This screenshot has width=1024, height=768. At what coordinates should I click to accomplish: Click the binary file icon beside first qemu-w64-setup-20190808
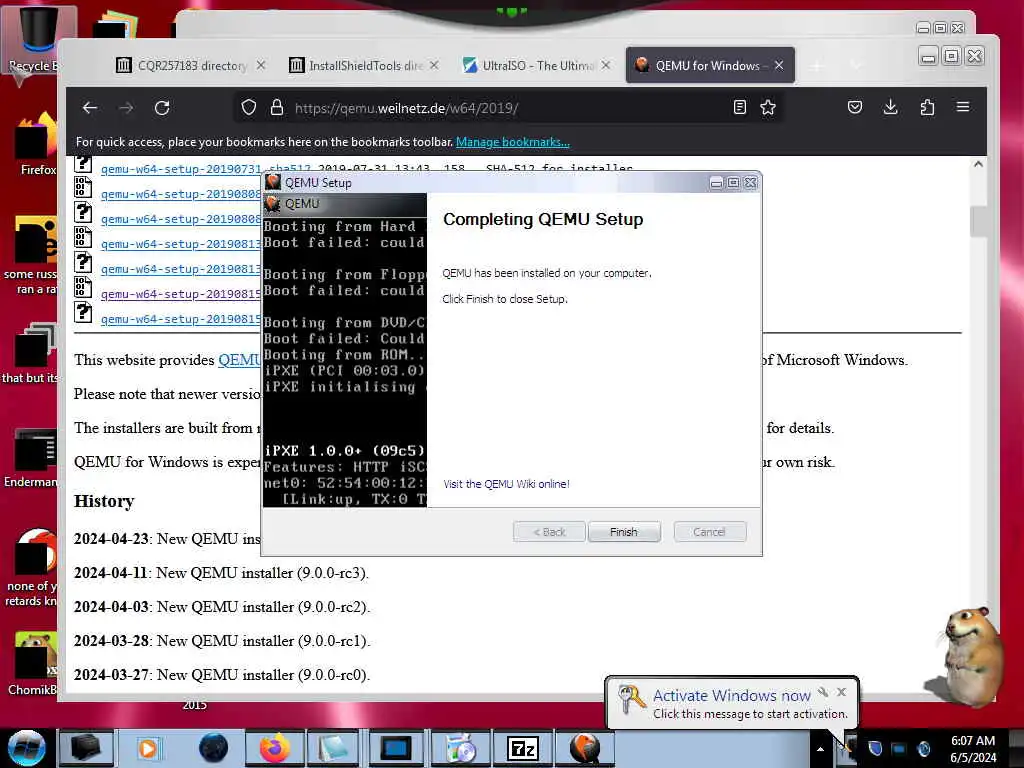[x=83, y=187]
